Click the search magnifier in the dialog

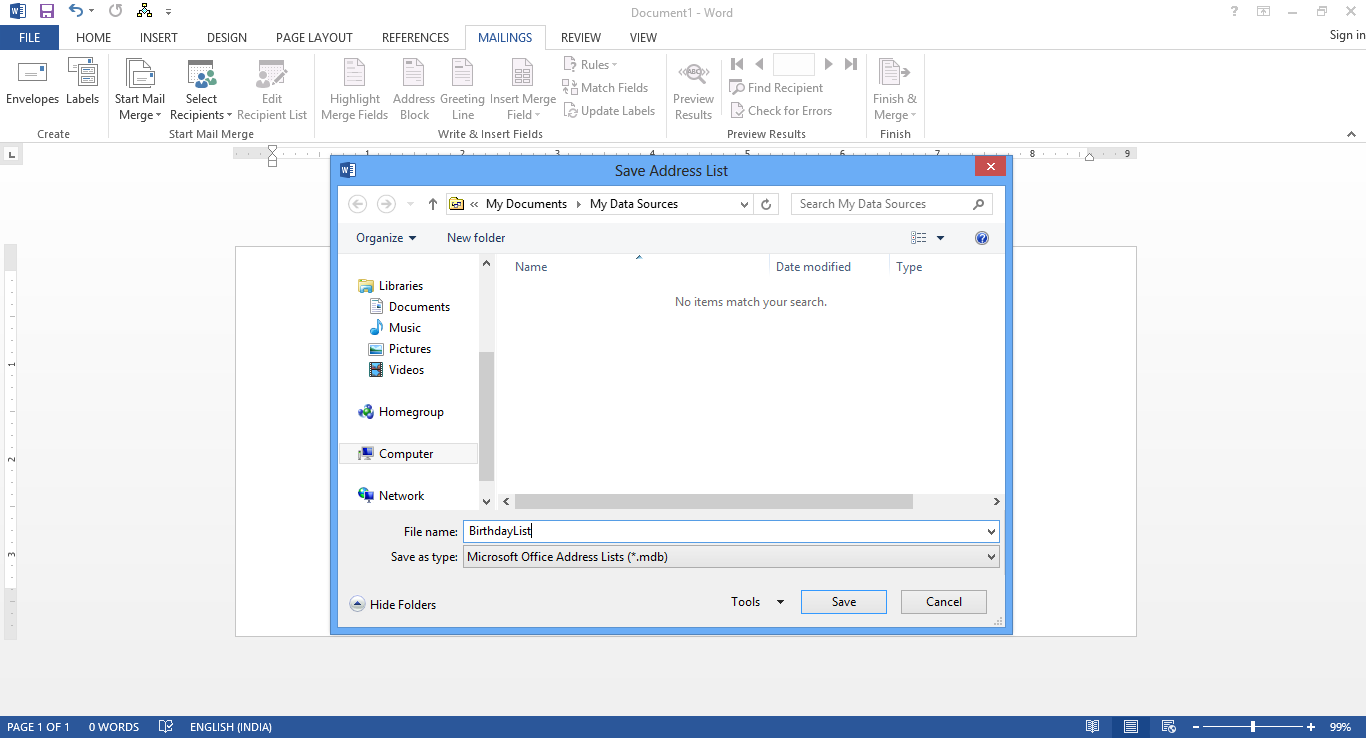click(x=979, y=204)
